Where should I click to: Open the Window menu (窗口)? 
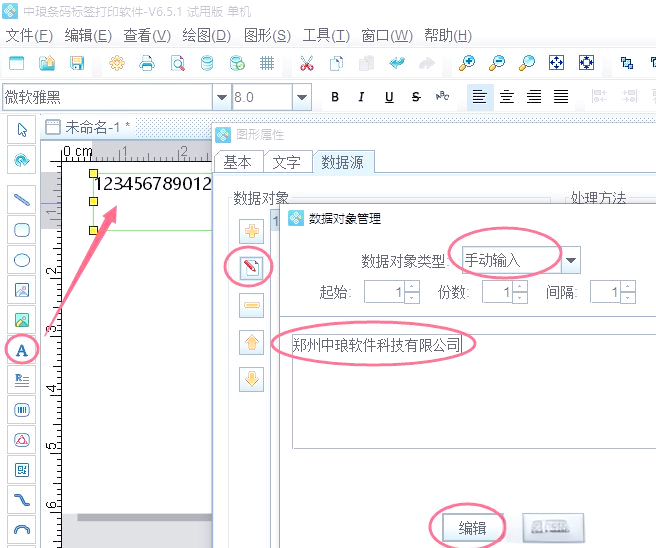(387, 36)
